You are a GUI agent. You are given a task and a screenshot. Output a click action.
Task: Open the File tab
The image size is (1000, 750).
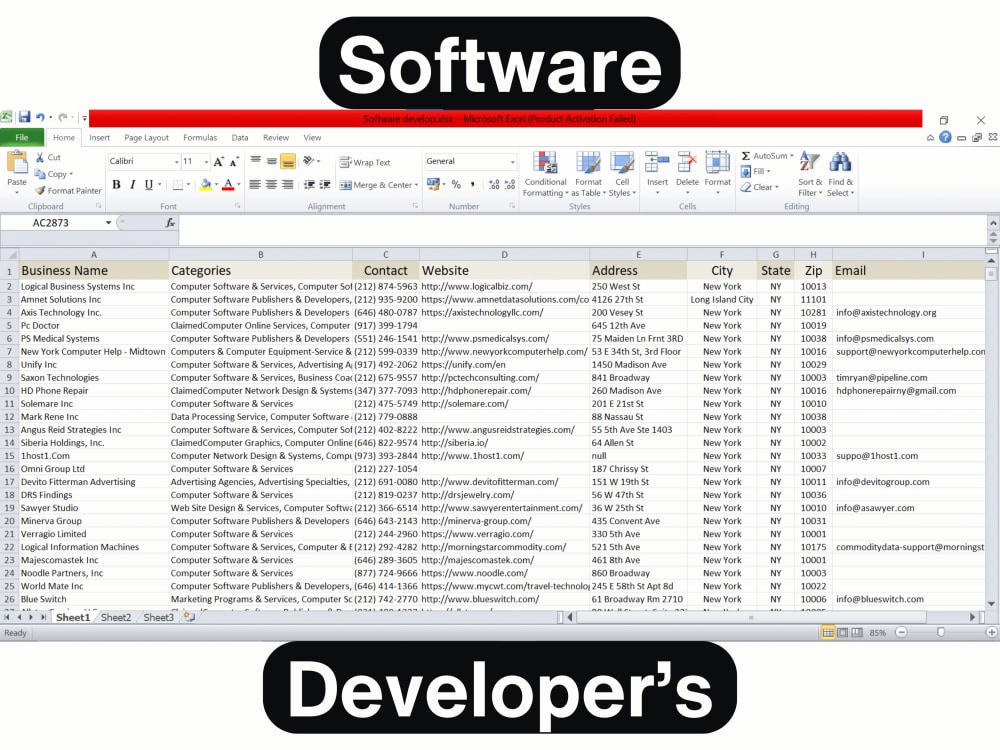point(22,137)
